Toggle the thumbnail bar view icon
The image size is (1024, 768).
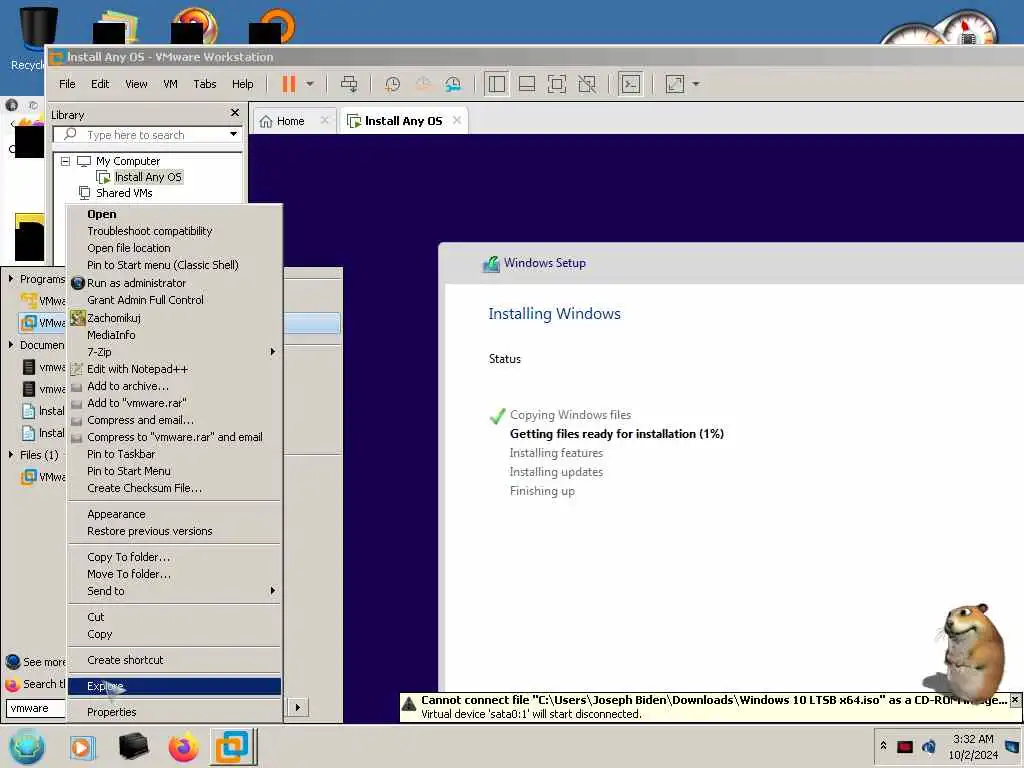(x=526, y=84)
